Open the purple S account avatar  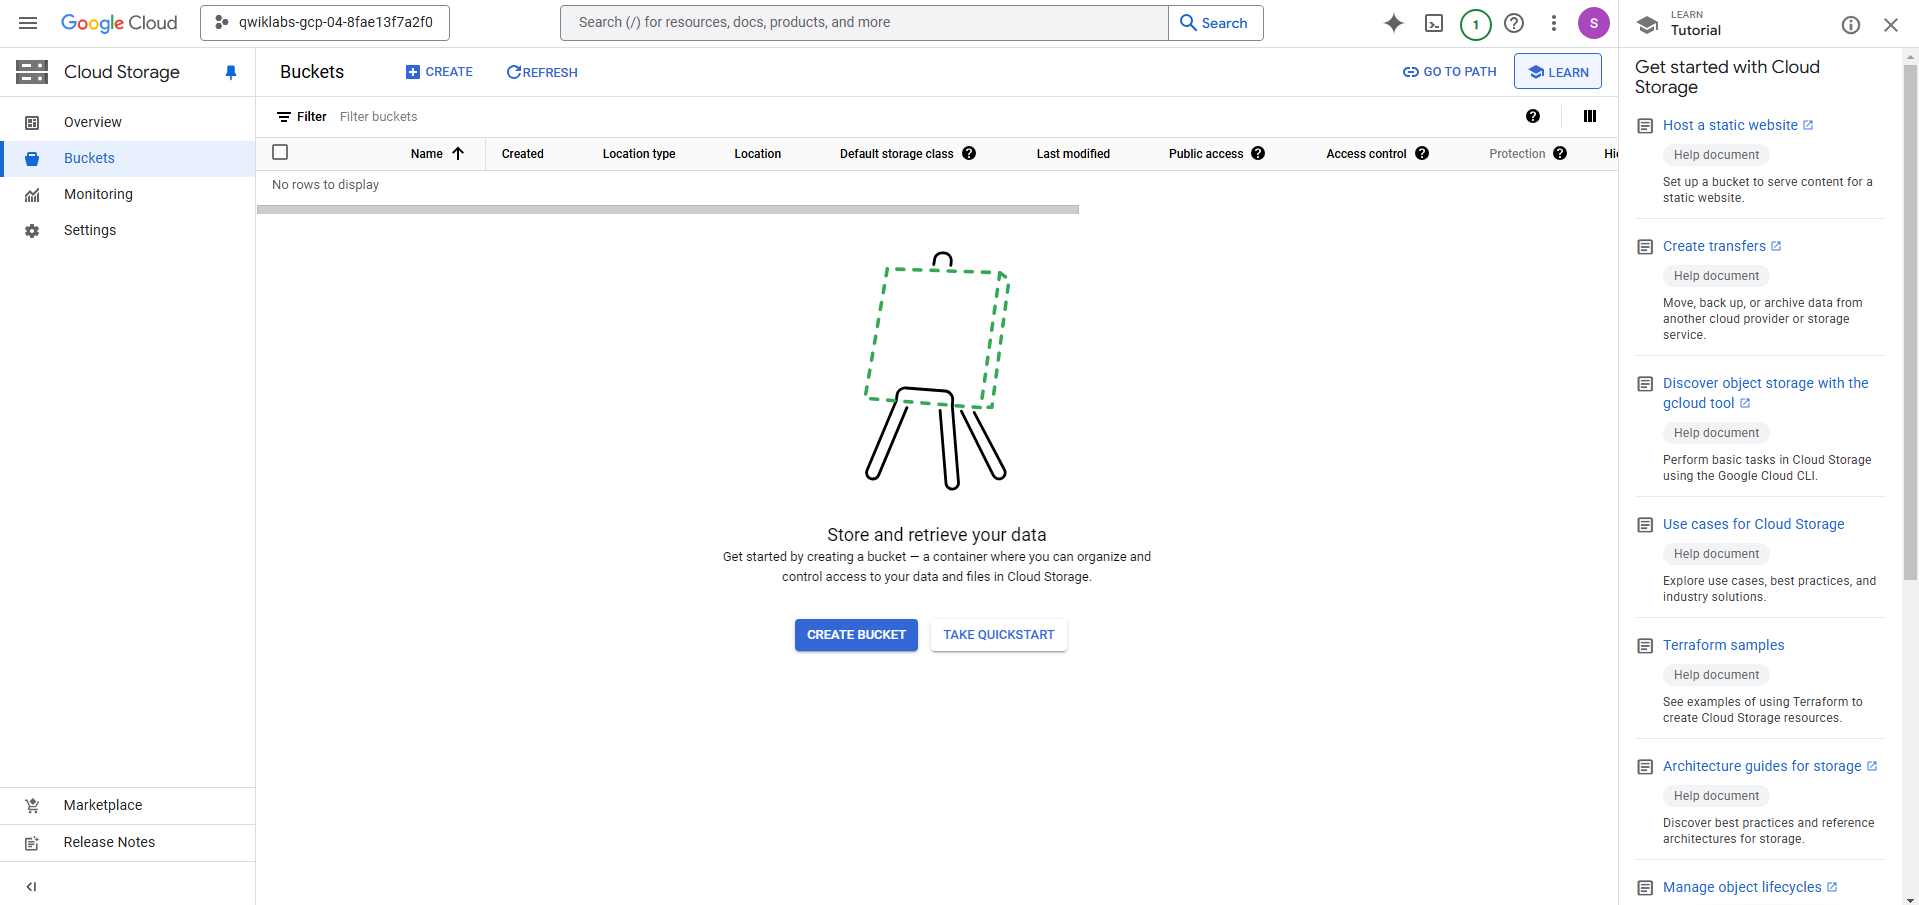pos(1593,23)
